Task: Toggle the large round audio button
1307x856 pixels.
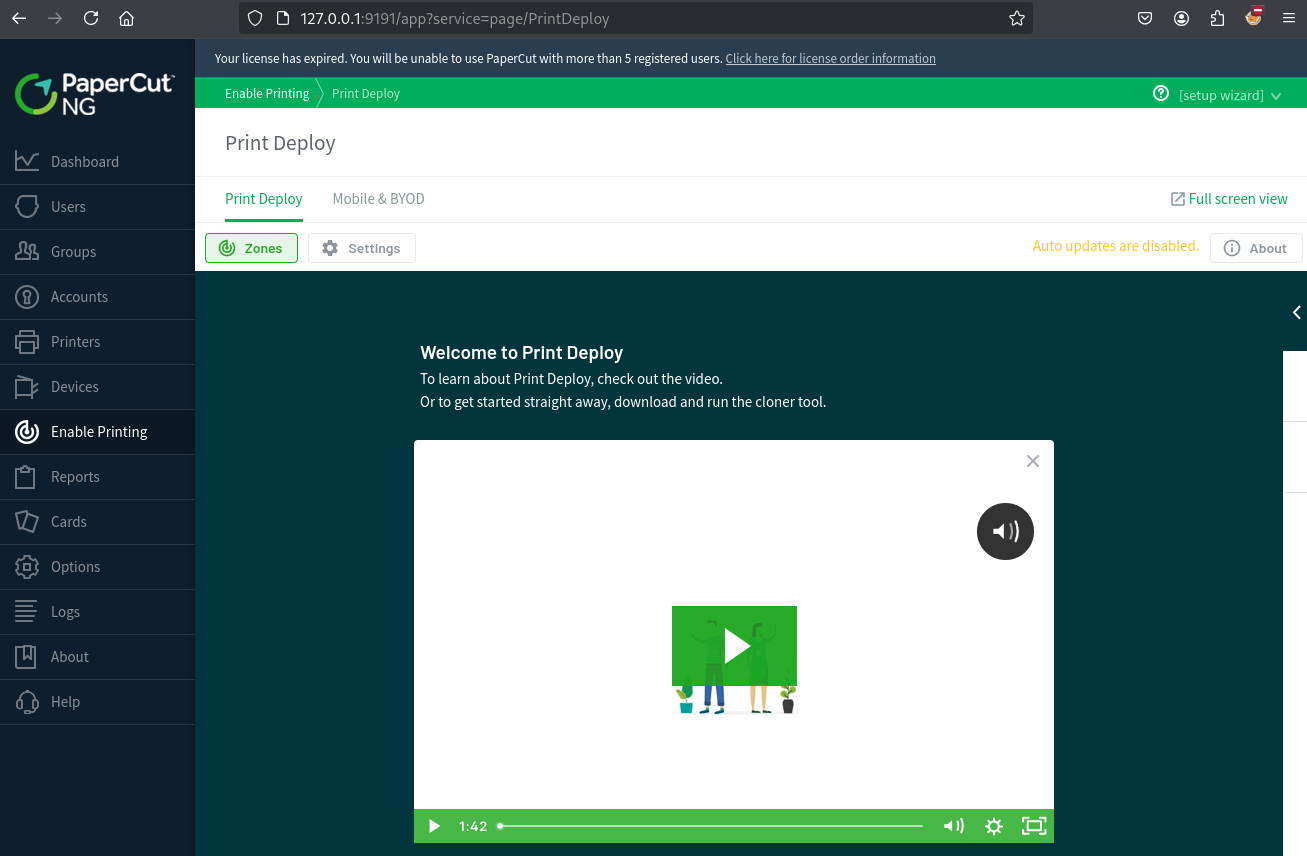Action: pyautogui.click(x=1005, y=531)
